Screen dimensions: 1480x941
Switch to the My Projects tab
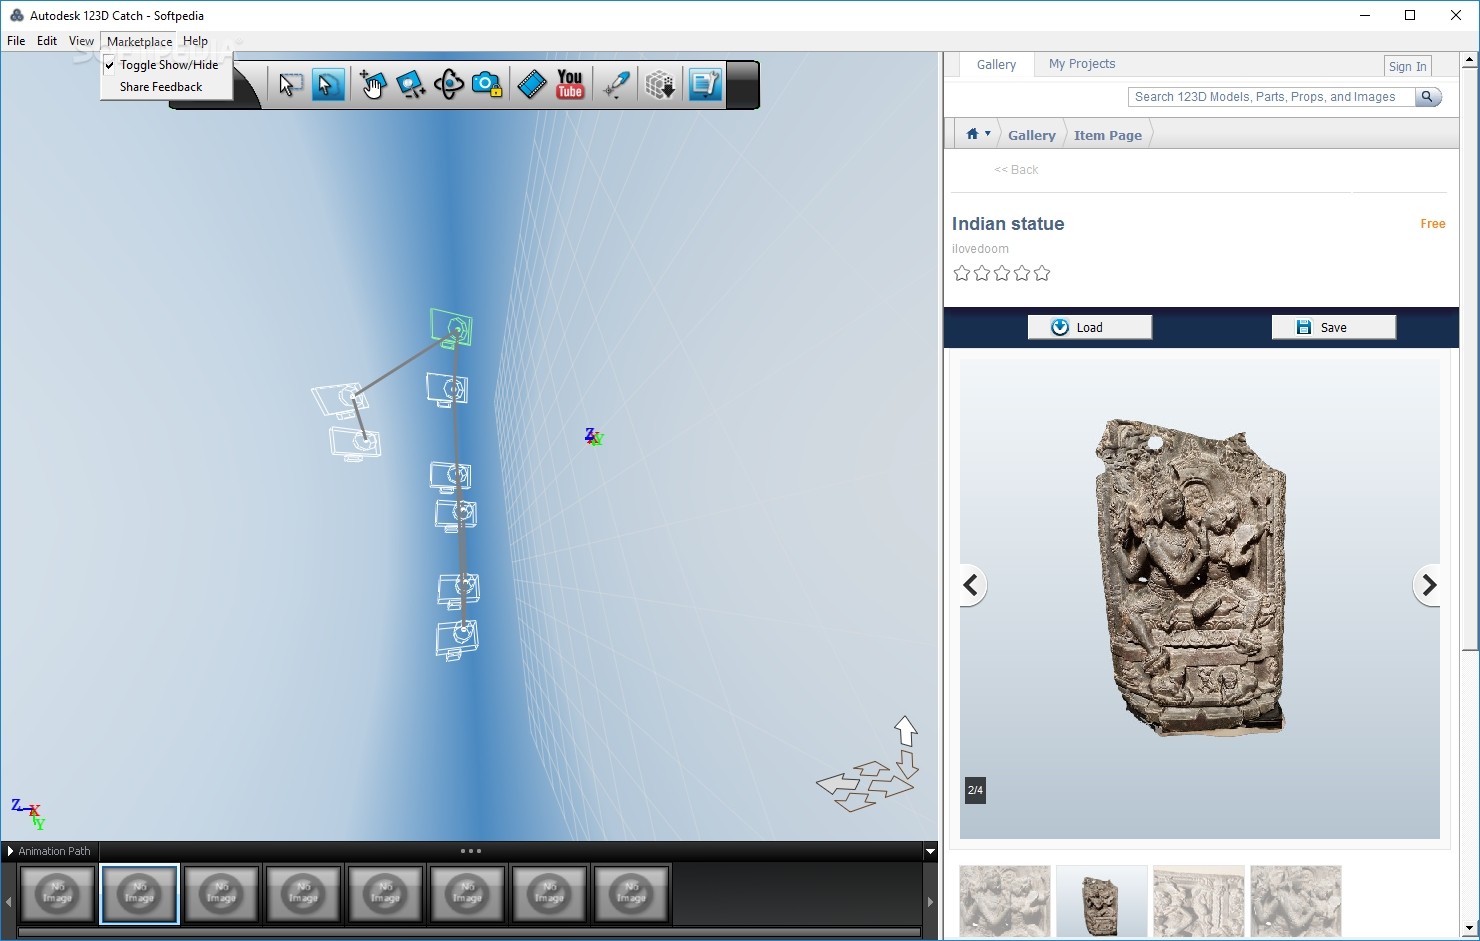coord(1082,64)
